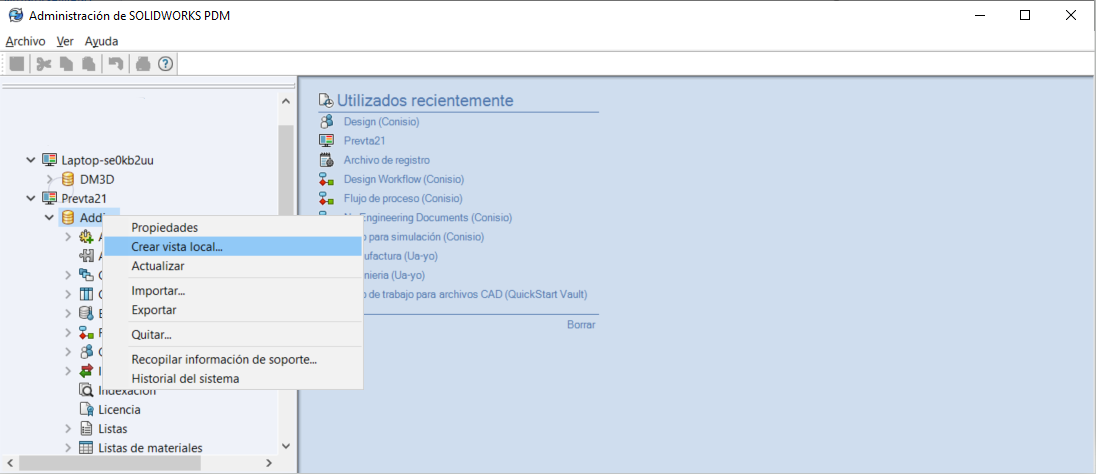This screenshot has width=1096, height=474.
Task: Click the Archivo de registro log icon
Action: 326,160
